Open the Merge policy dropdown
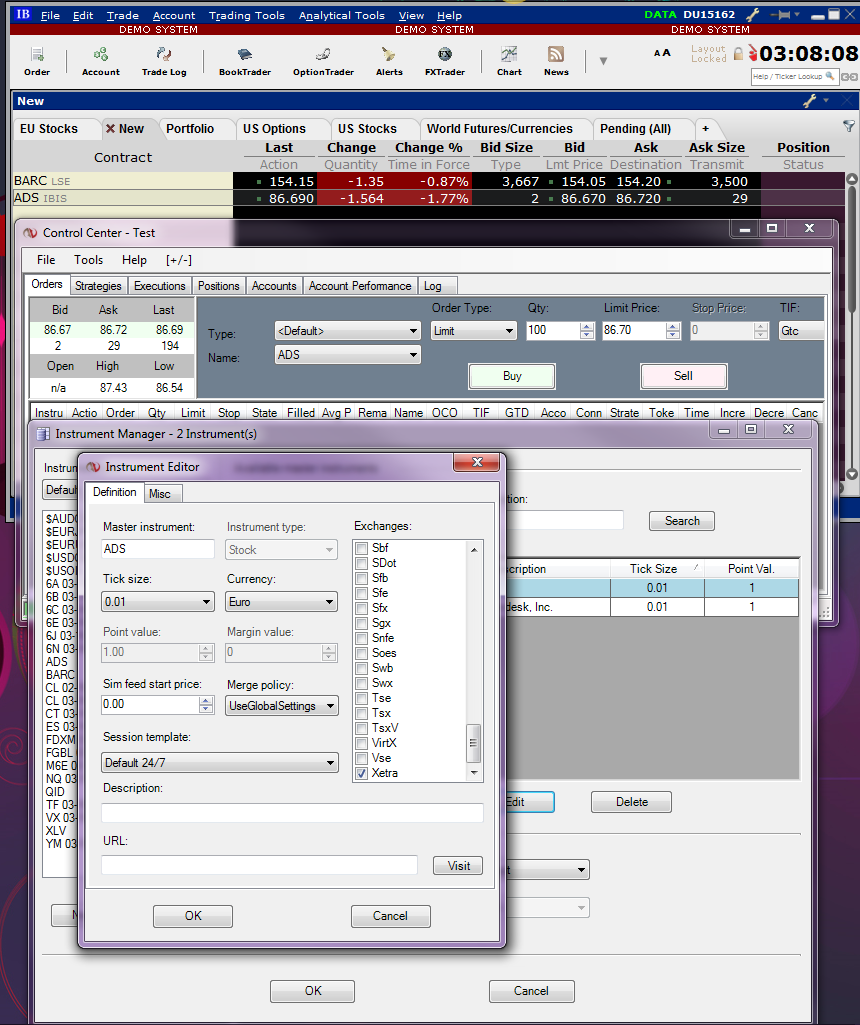This screenshot has height=1025, width=860. point(282,706)
